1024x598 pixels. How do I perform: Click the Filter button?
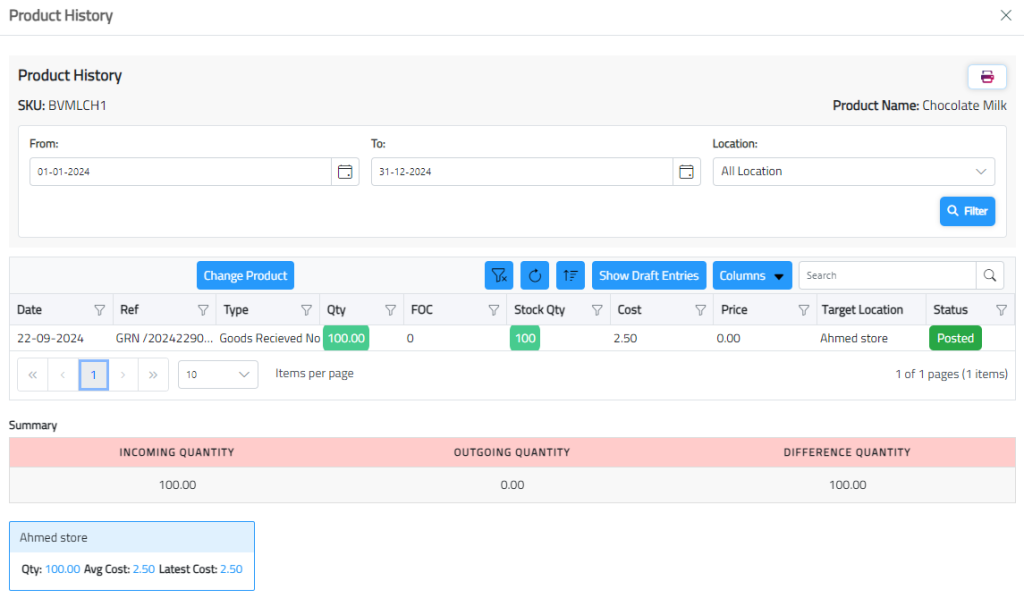tap(967, 211)
